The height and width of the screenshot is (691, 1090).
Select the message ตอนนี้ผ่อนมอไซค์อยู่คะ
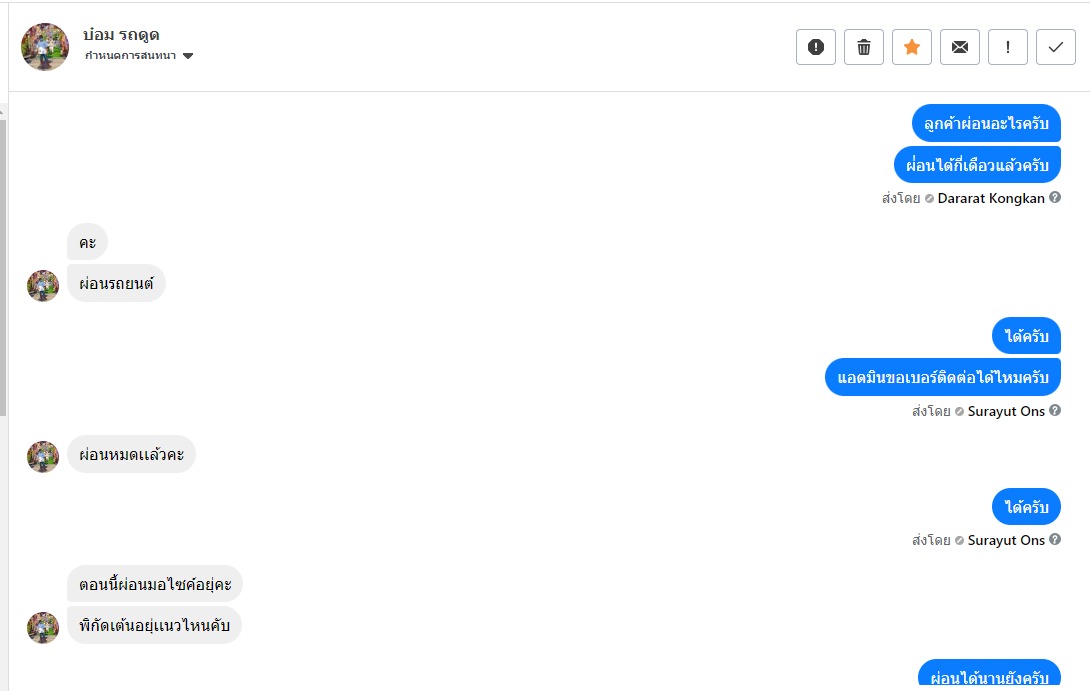point(155,584)
